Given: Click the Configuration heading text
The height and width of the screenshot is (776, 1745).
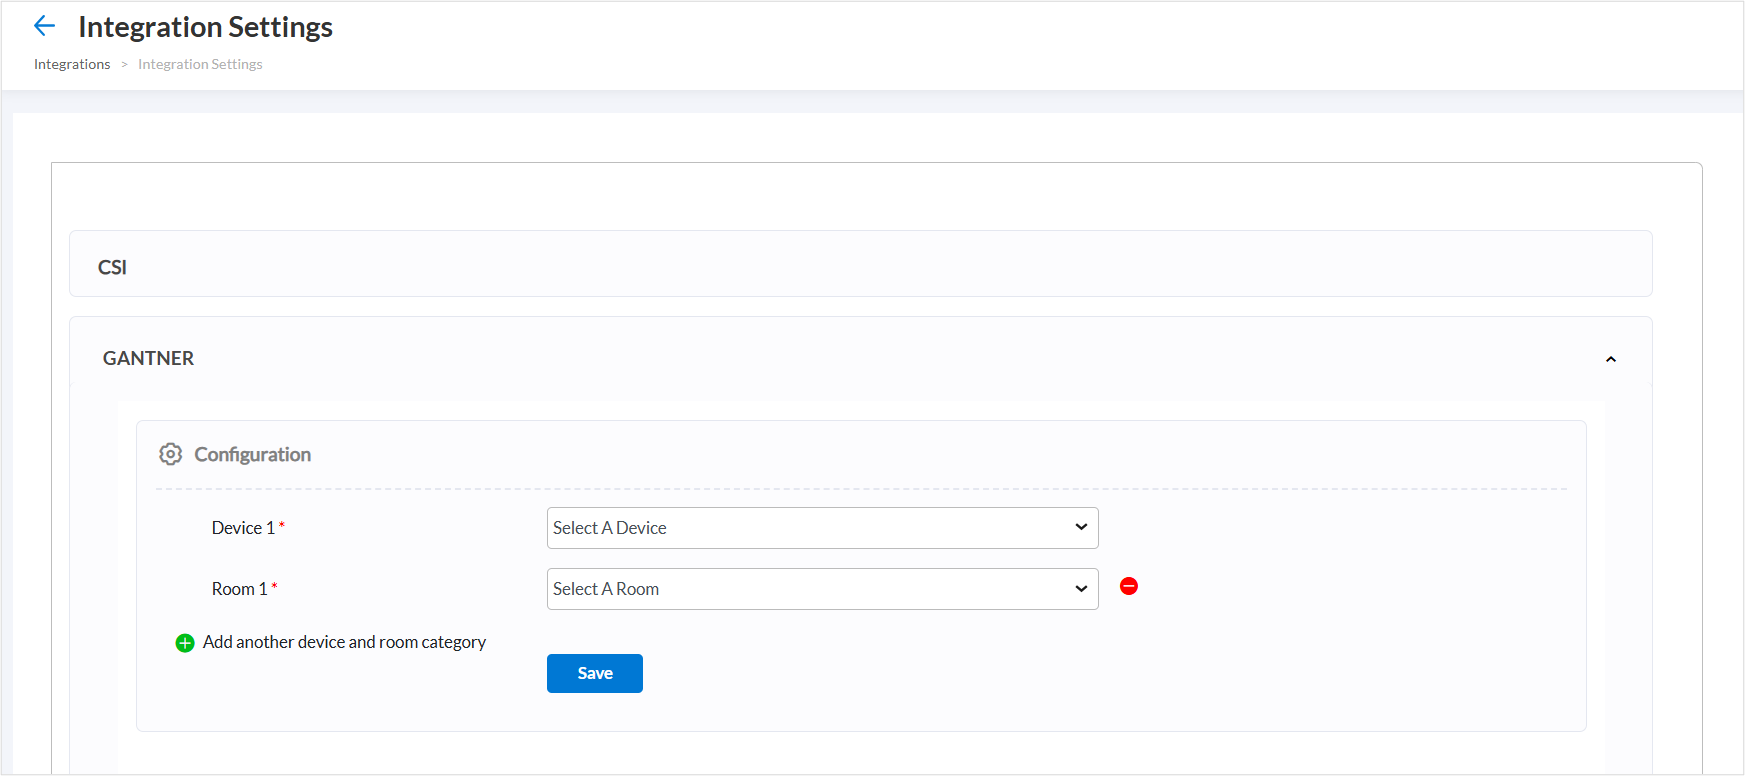Looking at the screenshot, I should (252, 454).
